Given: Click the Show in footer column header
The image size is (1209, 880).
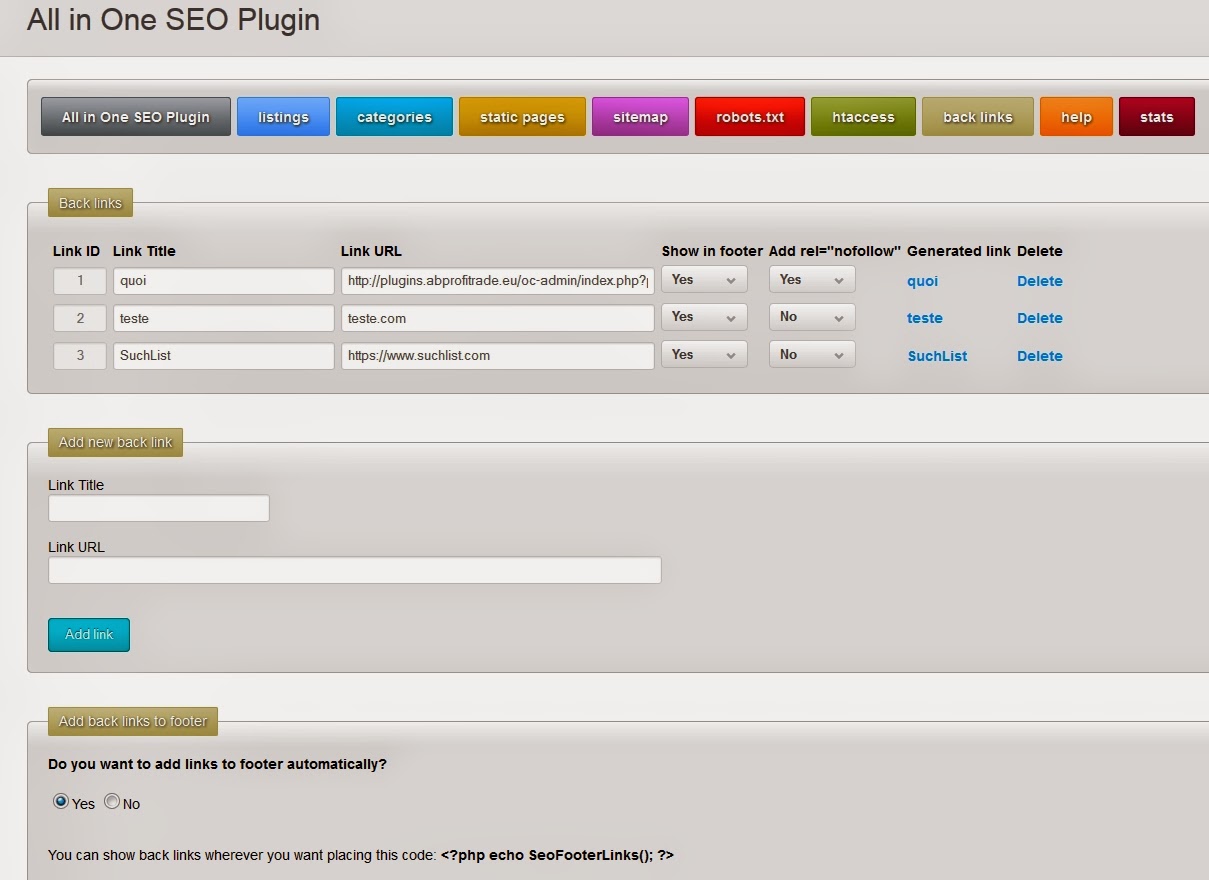Looking at the screenshot, I should pyautogui.click(x=712, y=251).
